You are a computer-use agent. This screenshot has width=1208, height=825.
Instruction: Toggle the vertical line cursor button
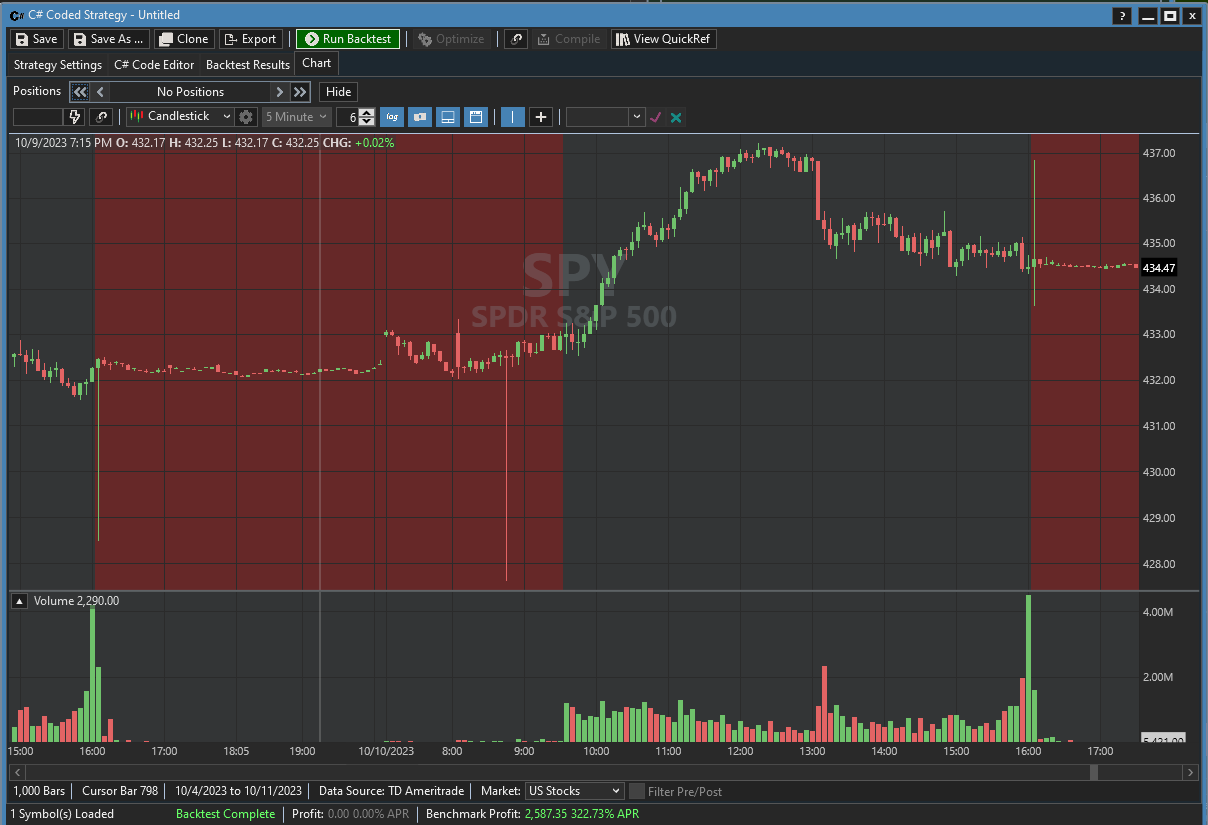point(512,117)
